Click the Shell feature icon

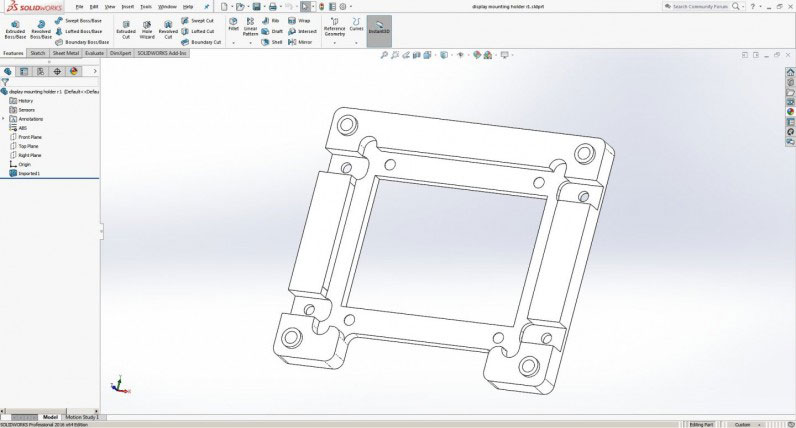(274, 42)
